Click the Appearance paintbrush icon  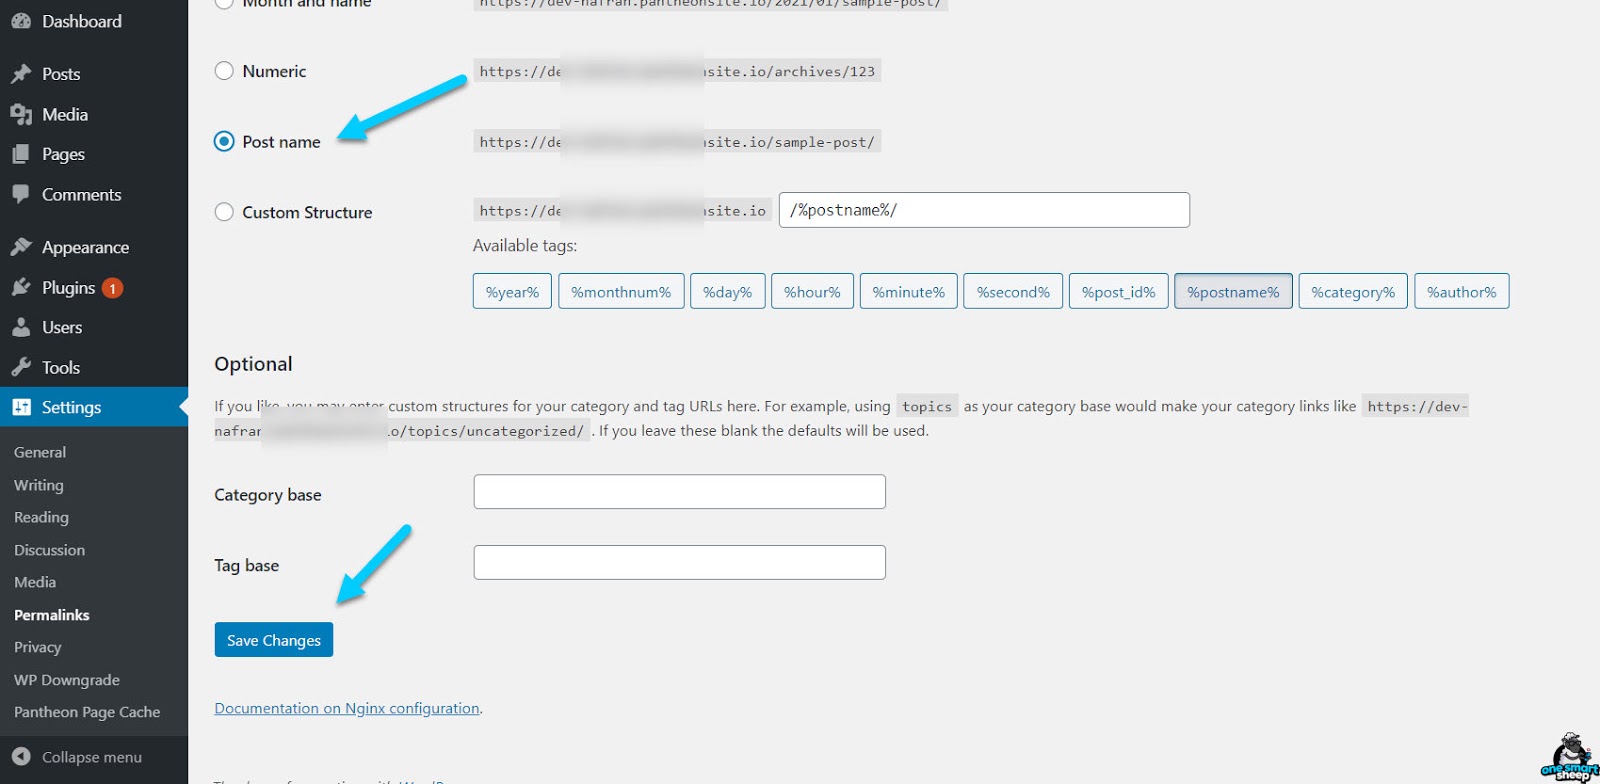tap(21, 247)
